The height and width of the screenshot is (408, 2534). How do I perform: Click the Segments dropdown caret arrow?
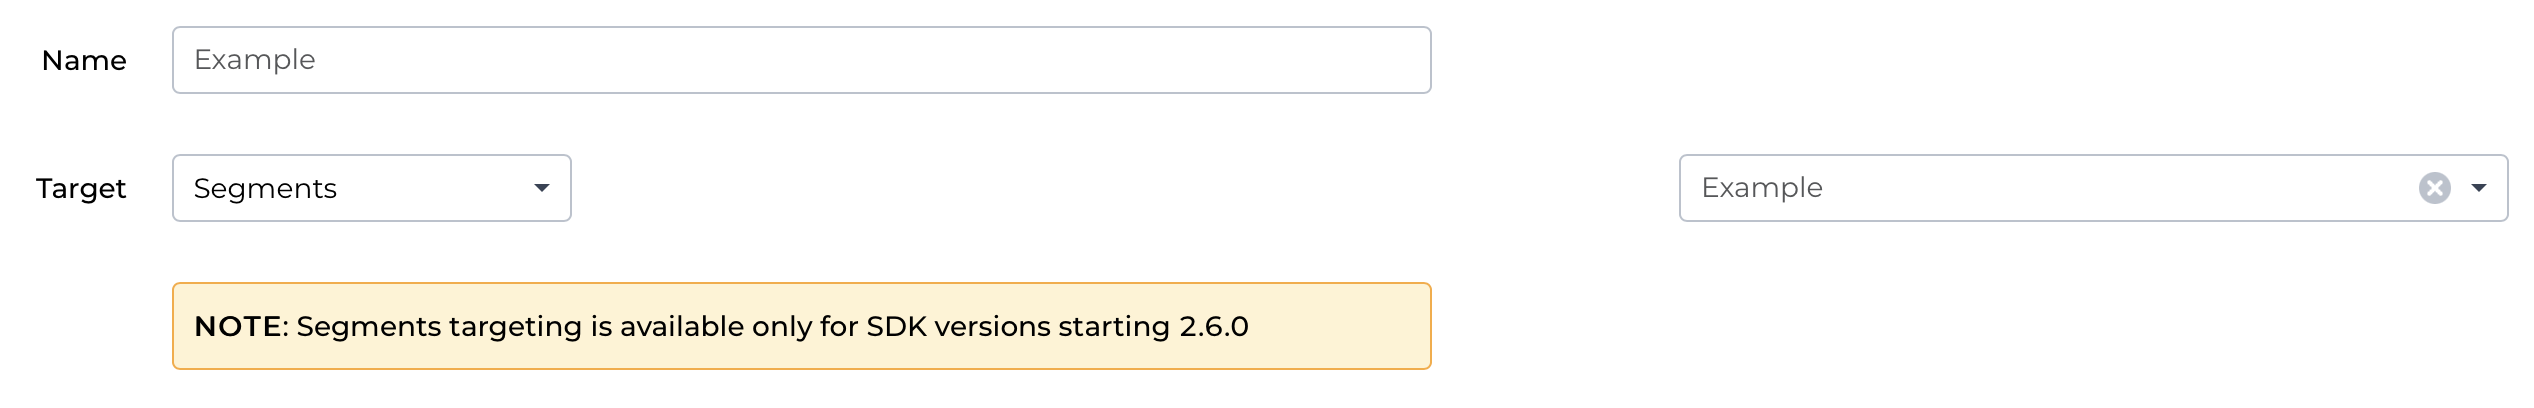pos(541,188)
